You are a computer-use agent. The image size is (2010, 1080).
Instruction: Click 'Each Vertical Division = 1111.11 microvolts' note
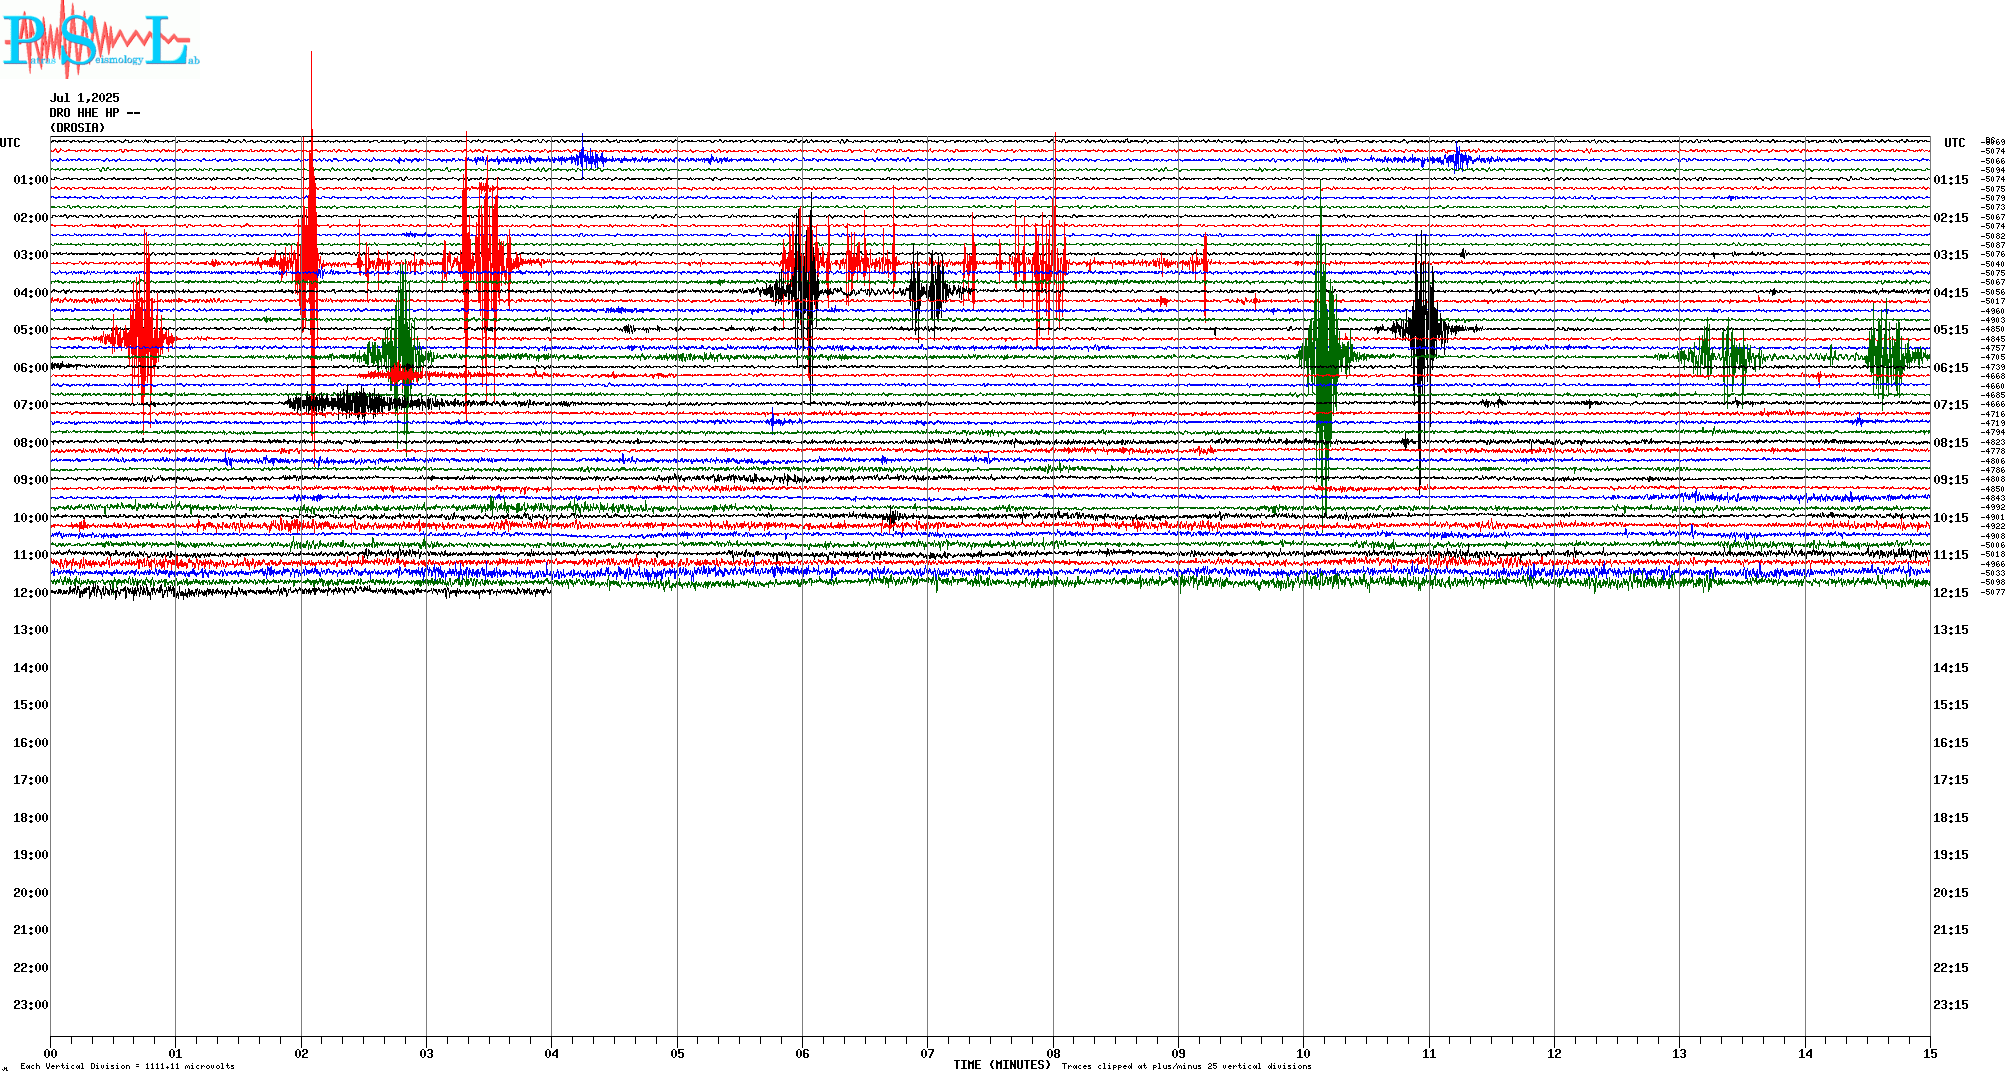pos(127,1066)
